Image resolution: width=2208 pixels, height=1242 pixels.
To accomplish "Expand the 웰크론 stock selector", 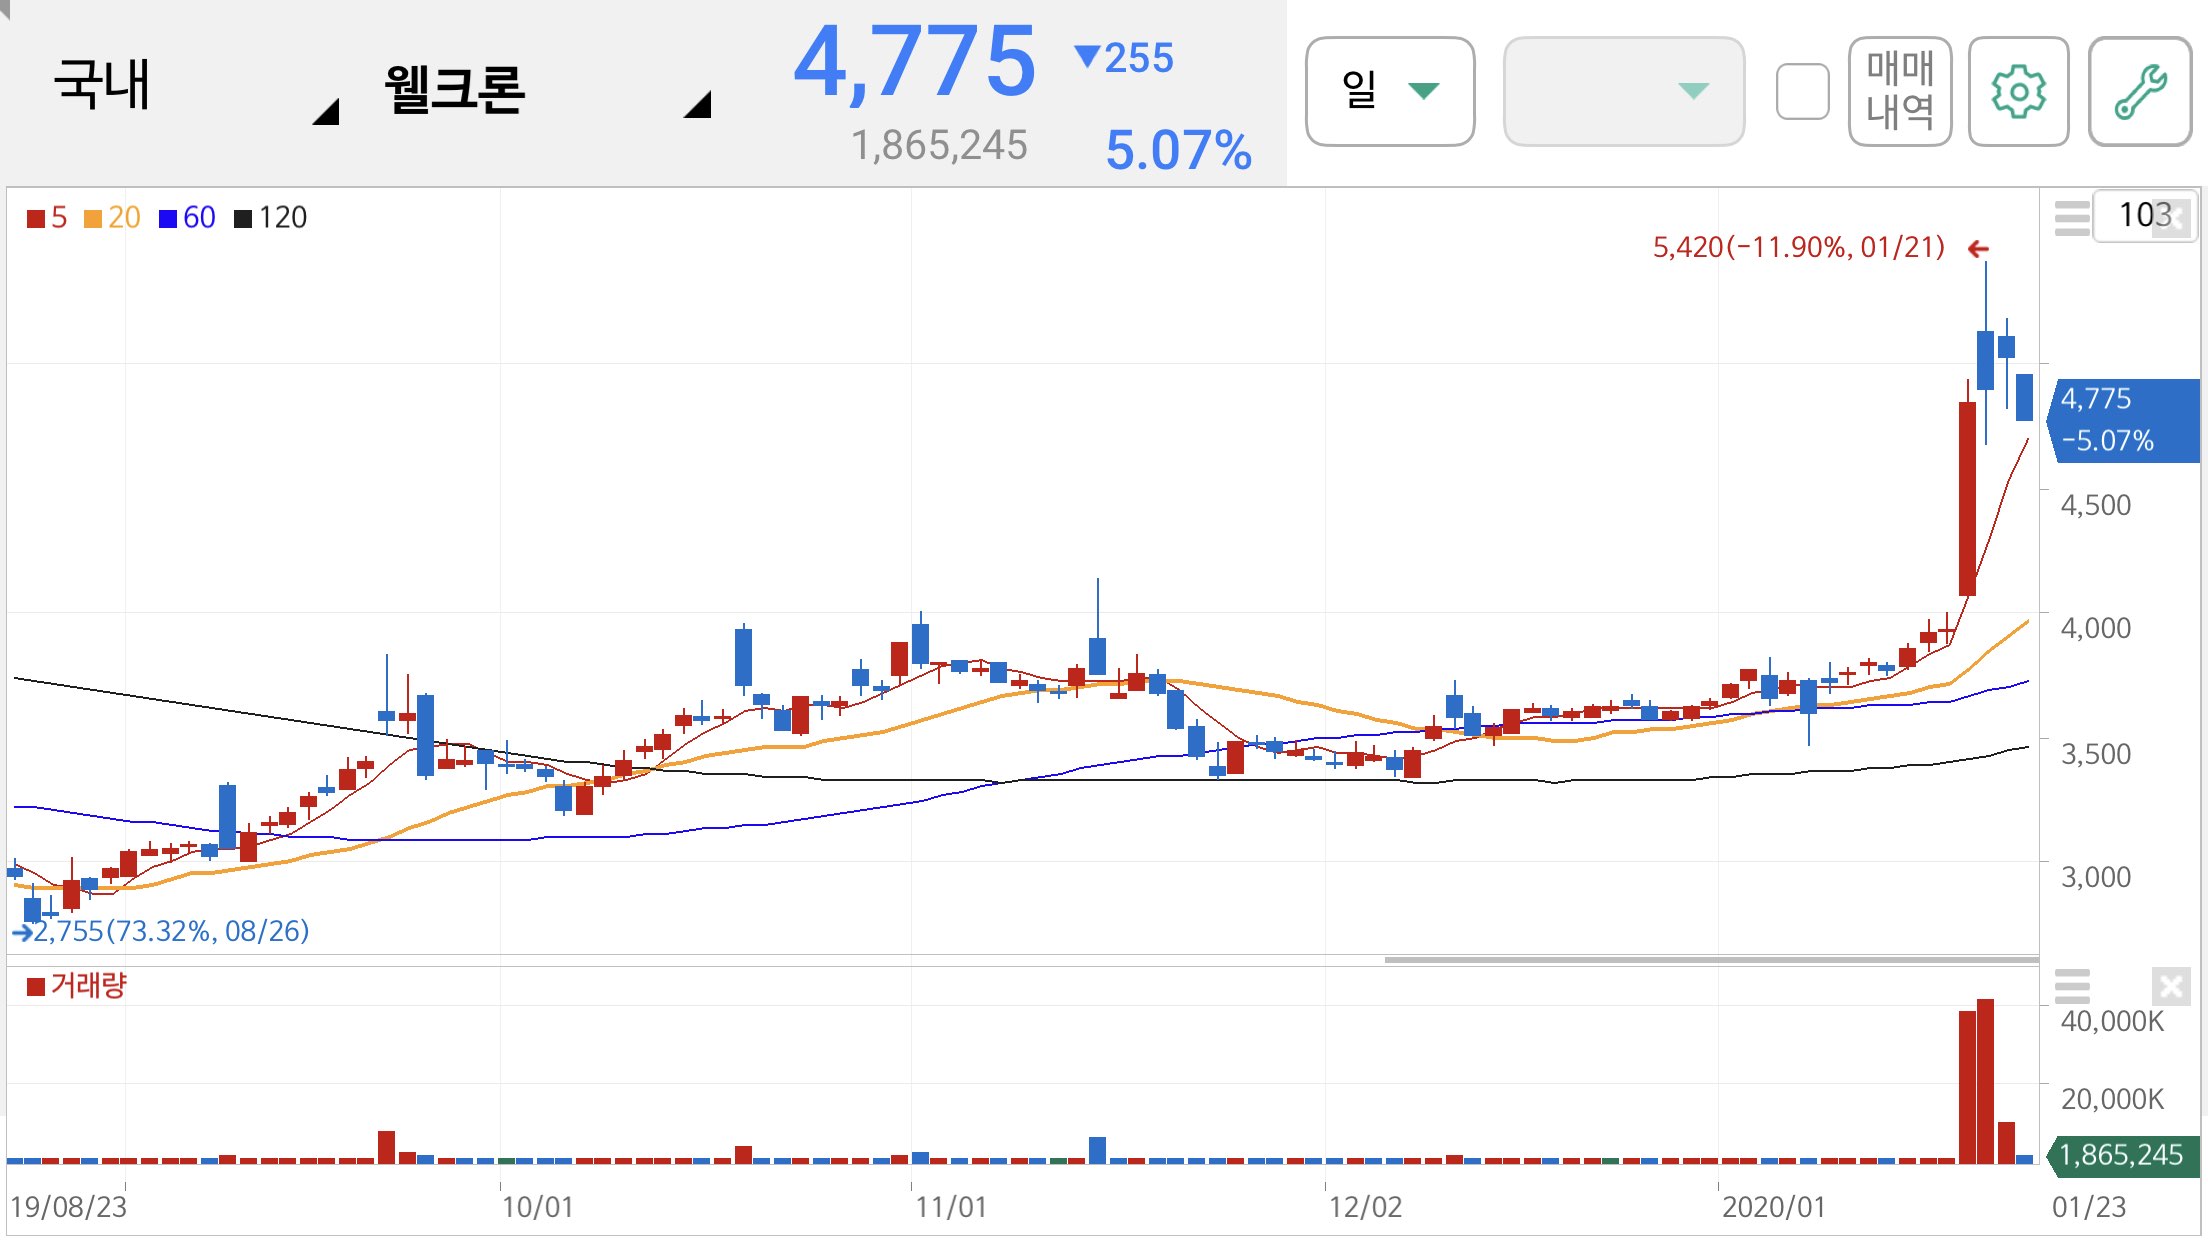I will pos(548,90).
